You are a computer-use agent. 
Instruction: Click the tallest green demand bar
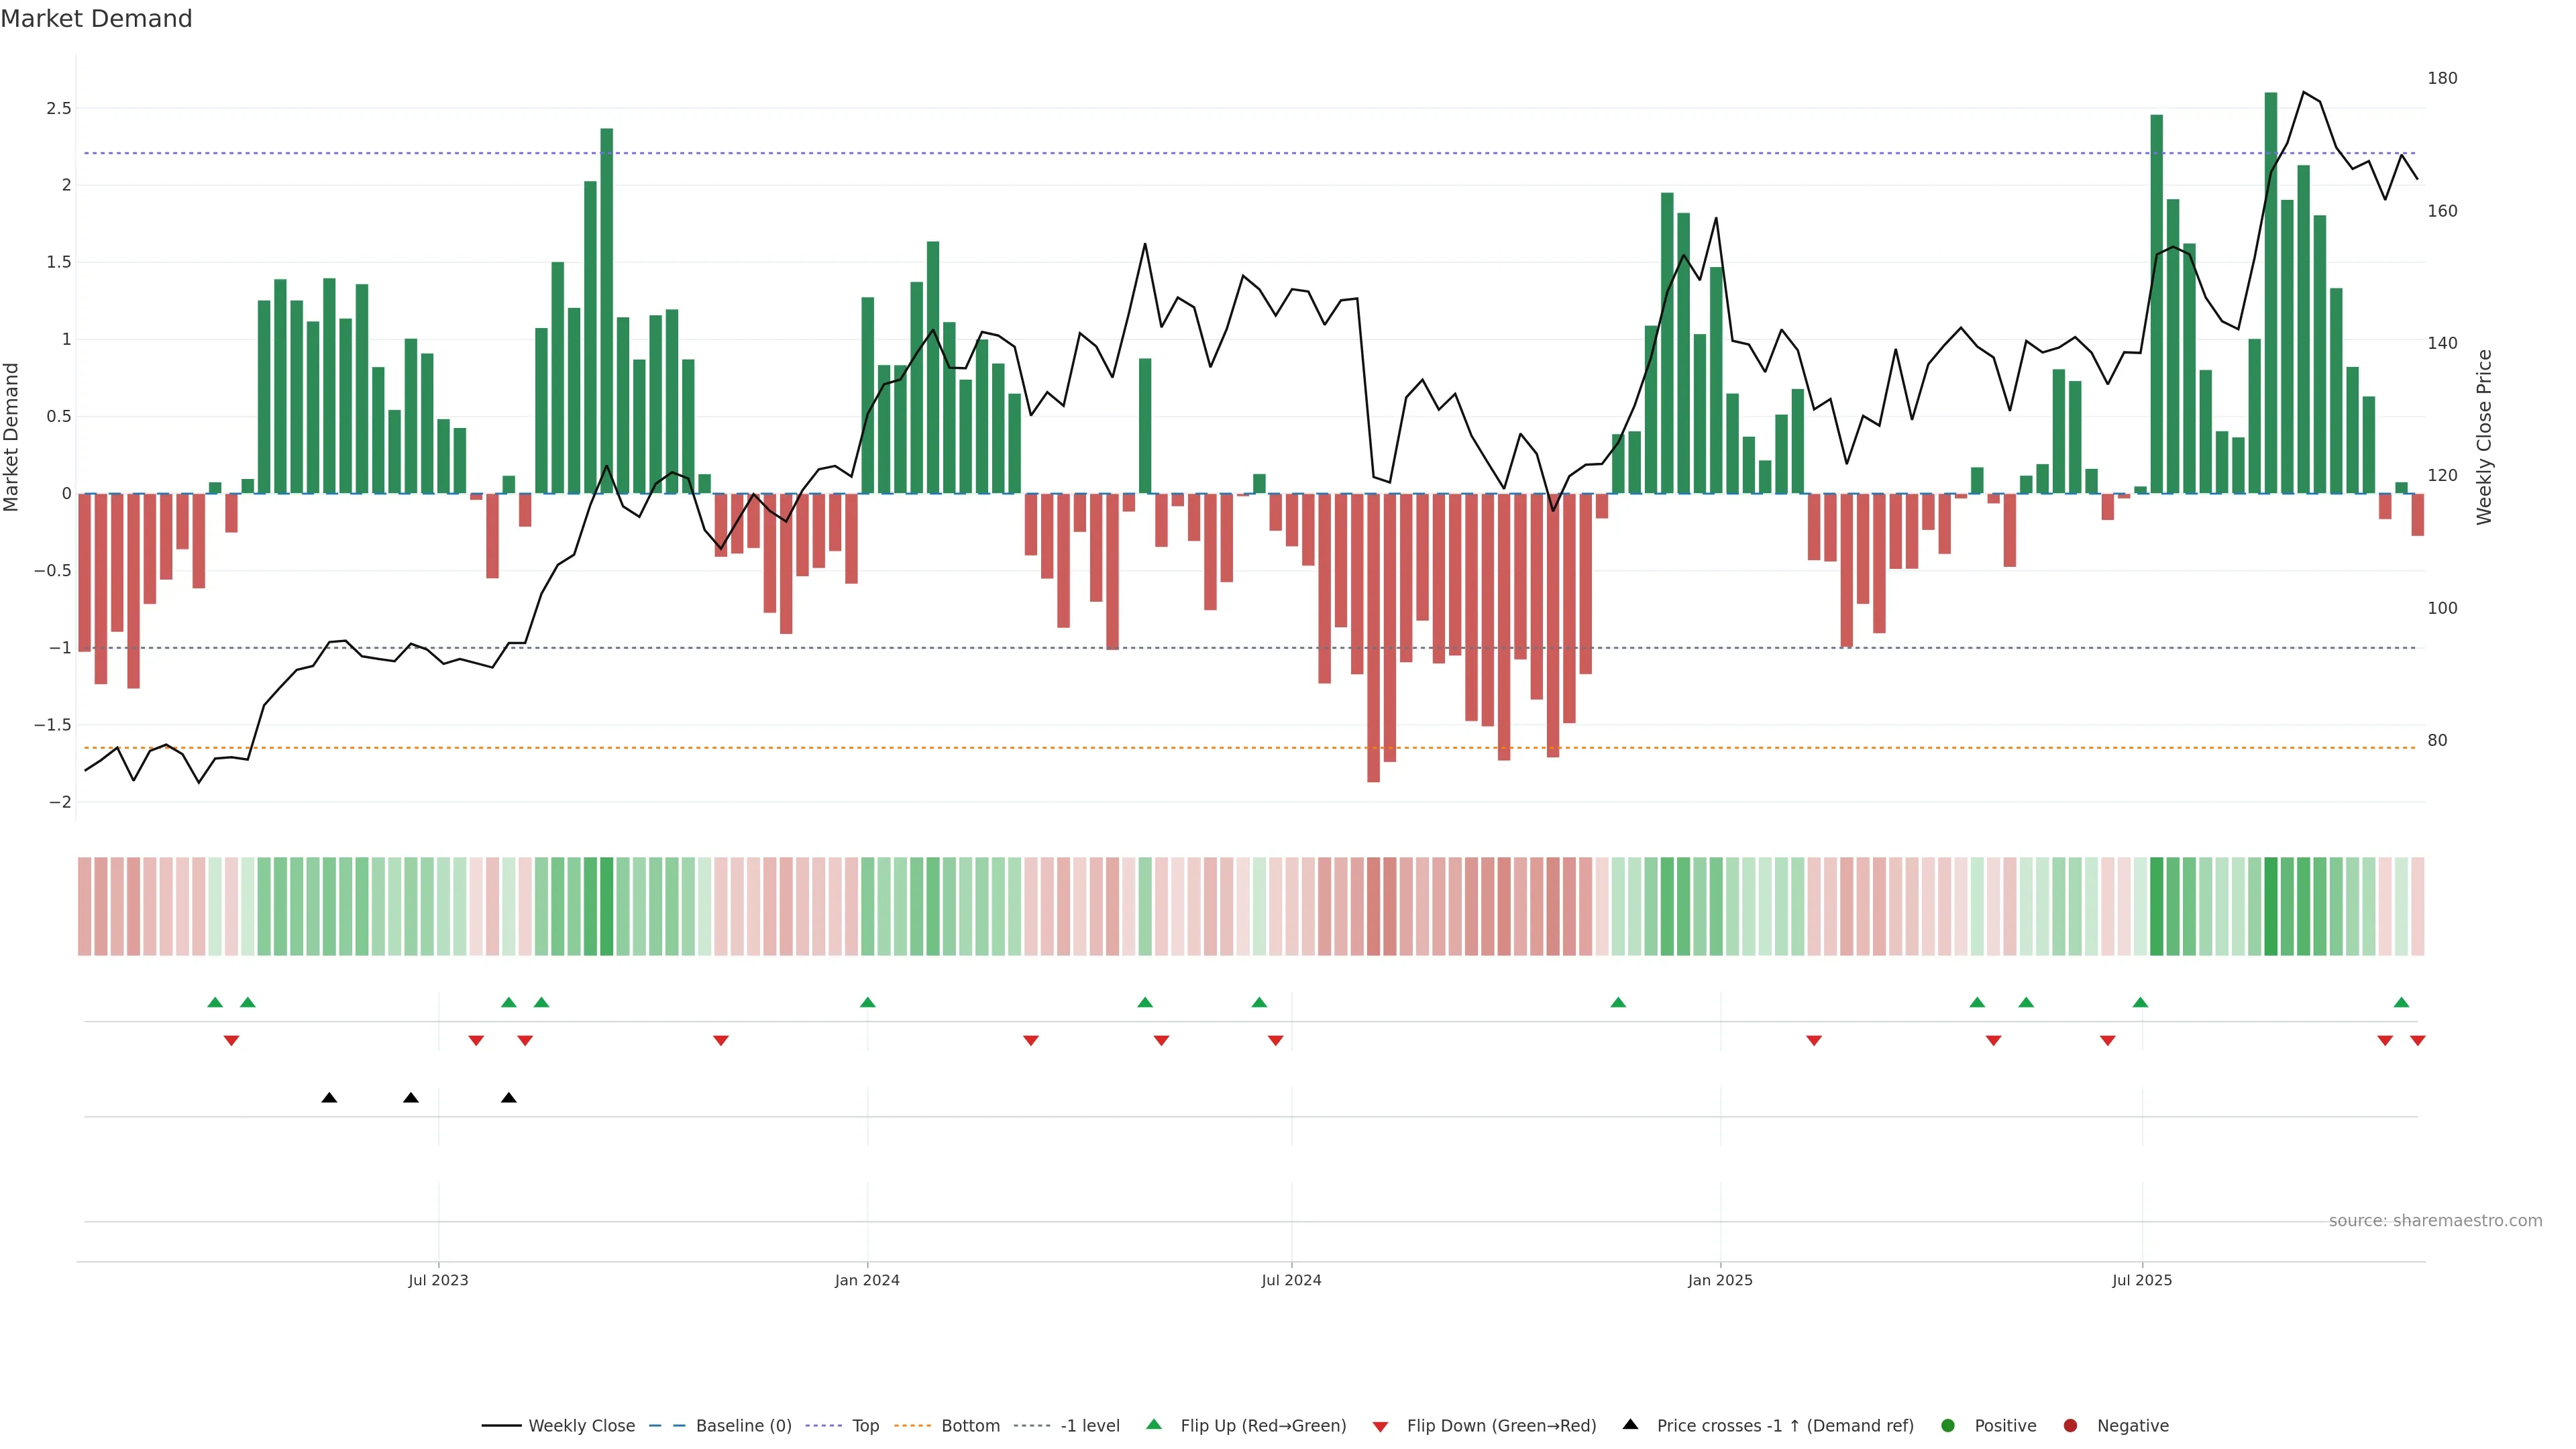tap(2270, 300)
